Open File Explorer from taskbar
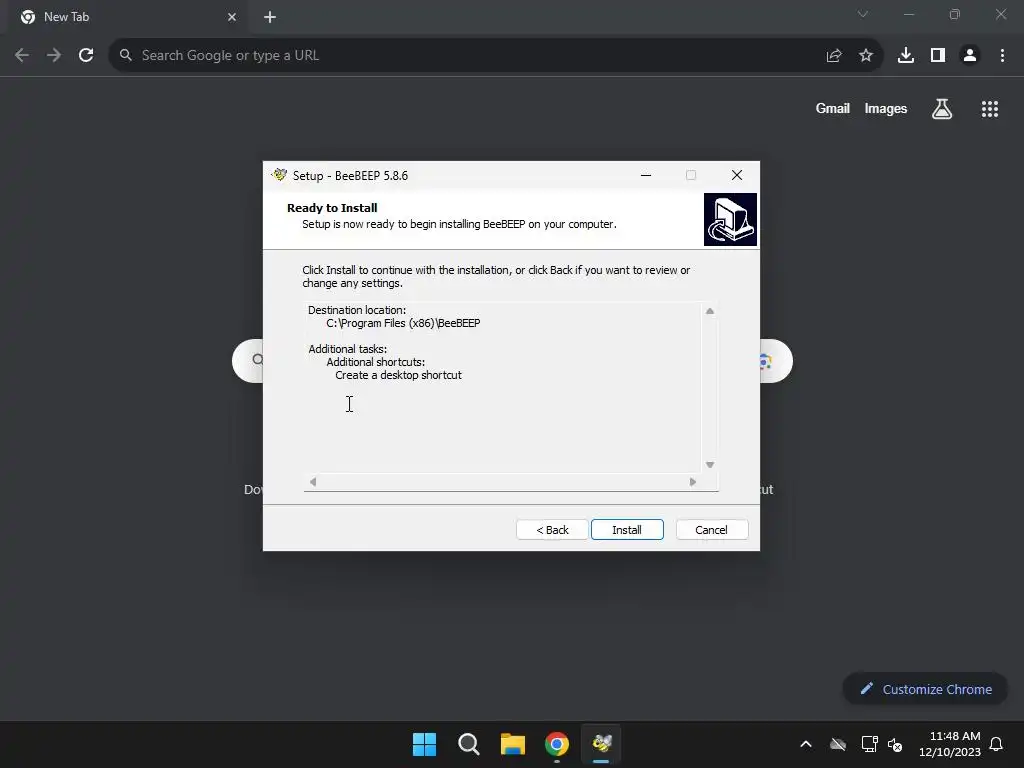The image size is (1024, 768). (x=513, y=744)
